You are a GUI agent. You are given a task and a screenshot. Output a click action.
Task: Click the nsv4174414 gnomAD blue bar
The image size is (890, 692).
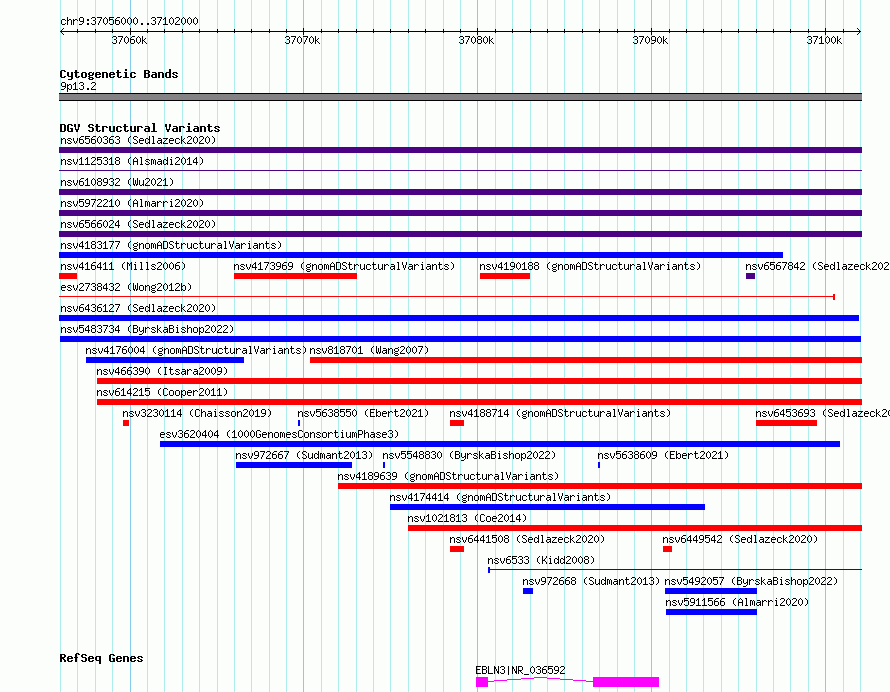pyautogui.click(x=547, y=507)
